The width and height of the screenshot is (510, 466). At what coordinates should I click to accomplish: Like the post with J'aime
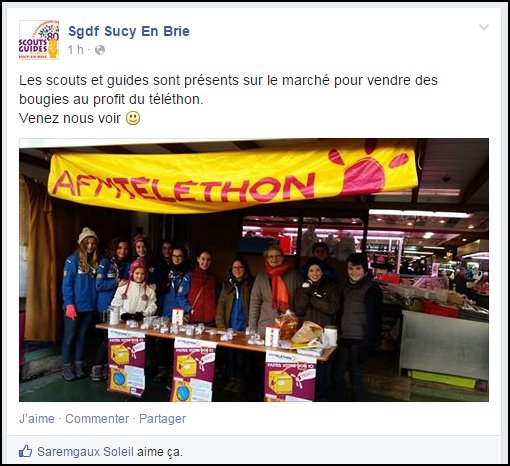coord(37,419)
